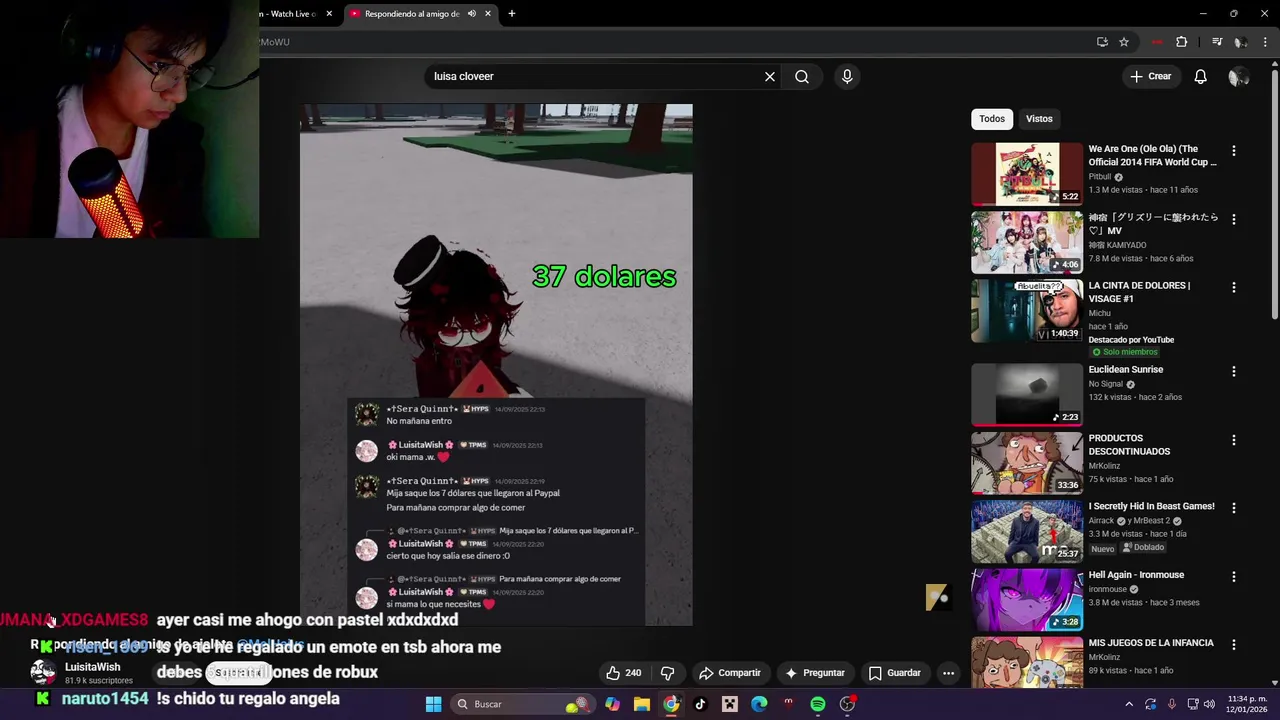The width and height of the screenshot is (1280, 720).
Task: Like the video with 240 likes
Action: (x=623, y=673)
